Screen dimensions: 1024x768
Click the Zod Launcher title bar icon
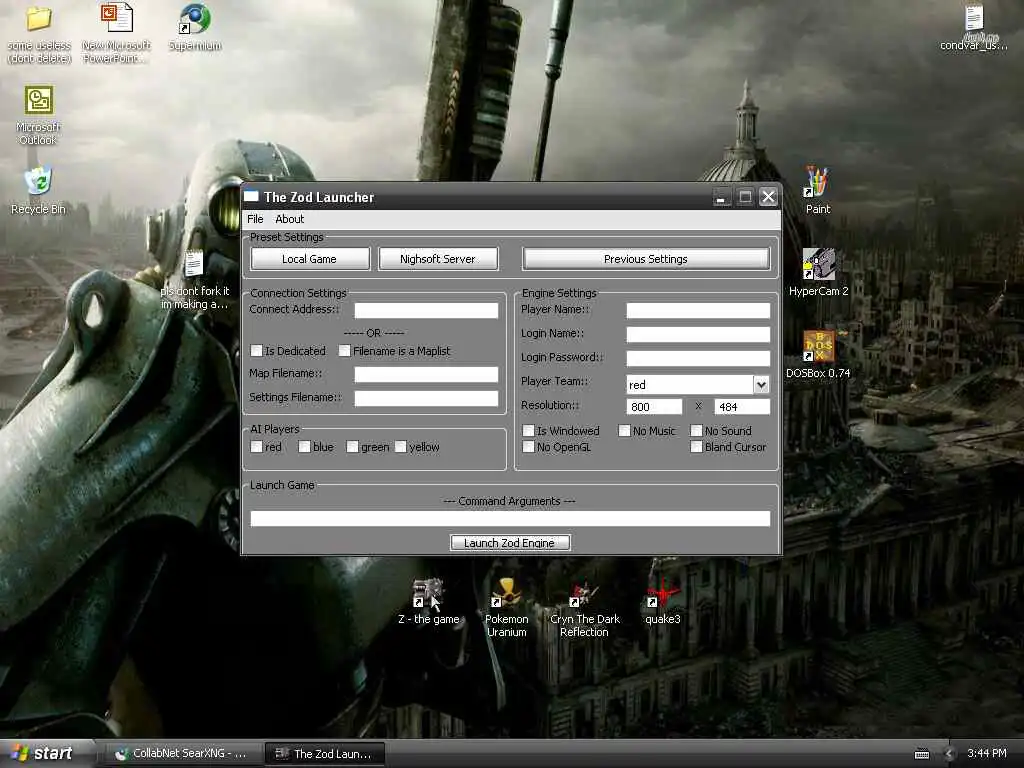pos(251,197)
